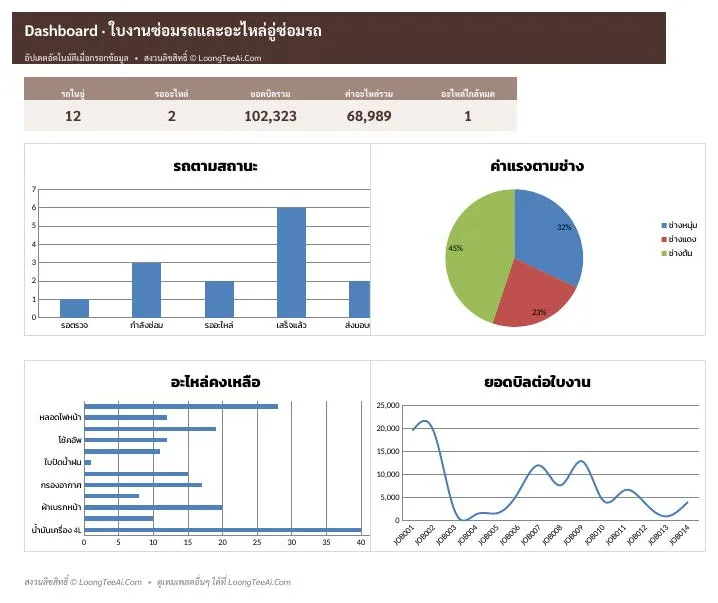Click the รถในอู่ KPI header label
Image resolution: width=718 pixels, height=603 pixels.
pos(73,93)
